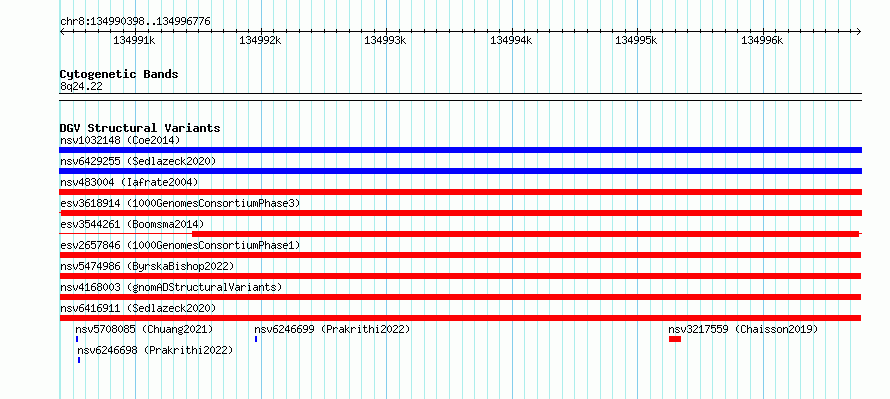Click the red nsv483004 variant bar
This screenshot has height=399, width=890.
(460, 192)
